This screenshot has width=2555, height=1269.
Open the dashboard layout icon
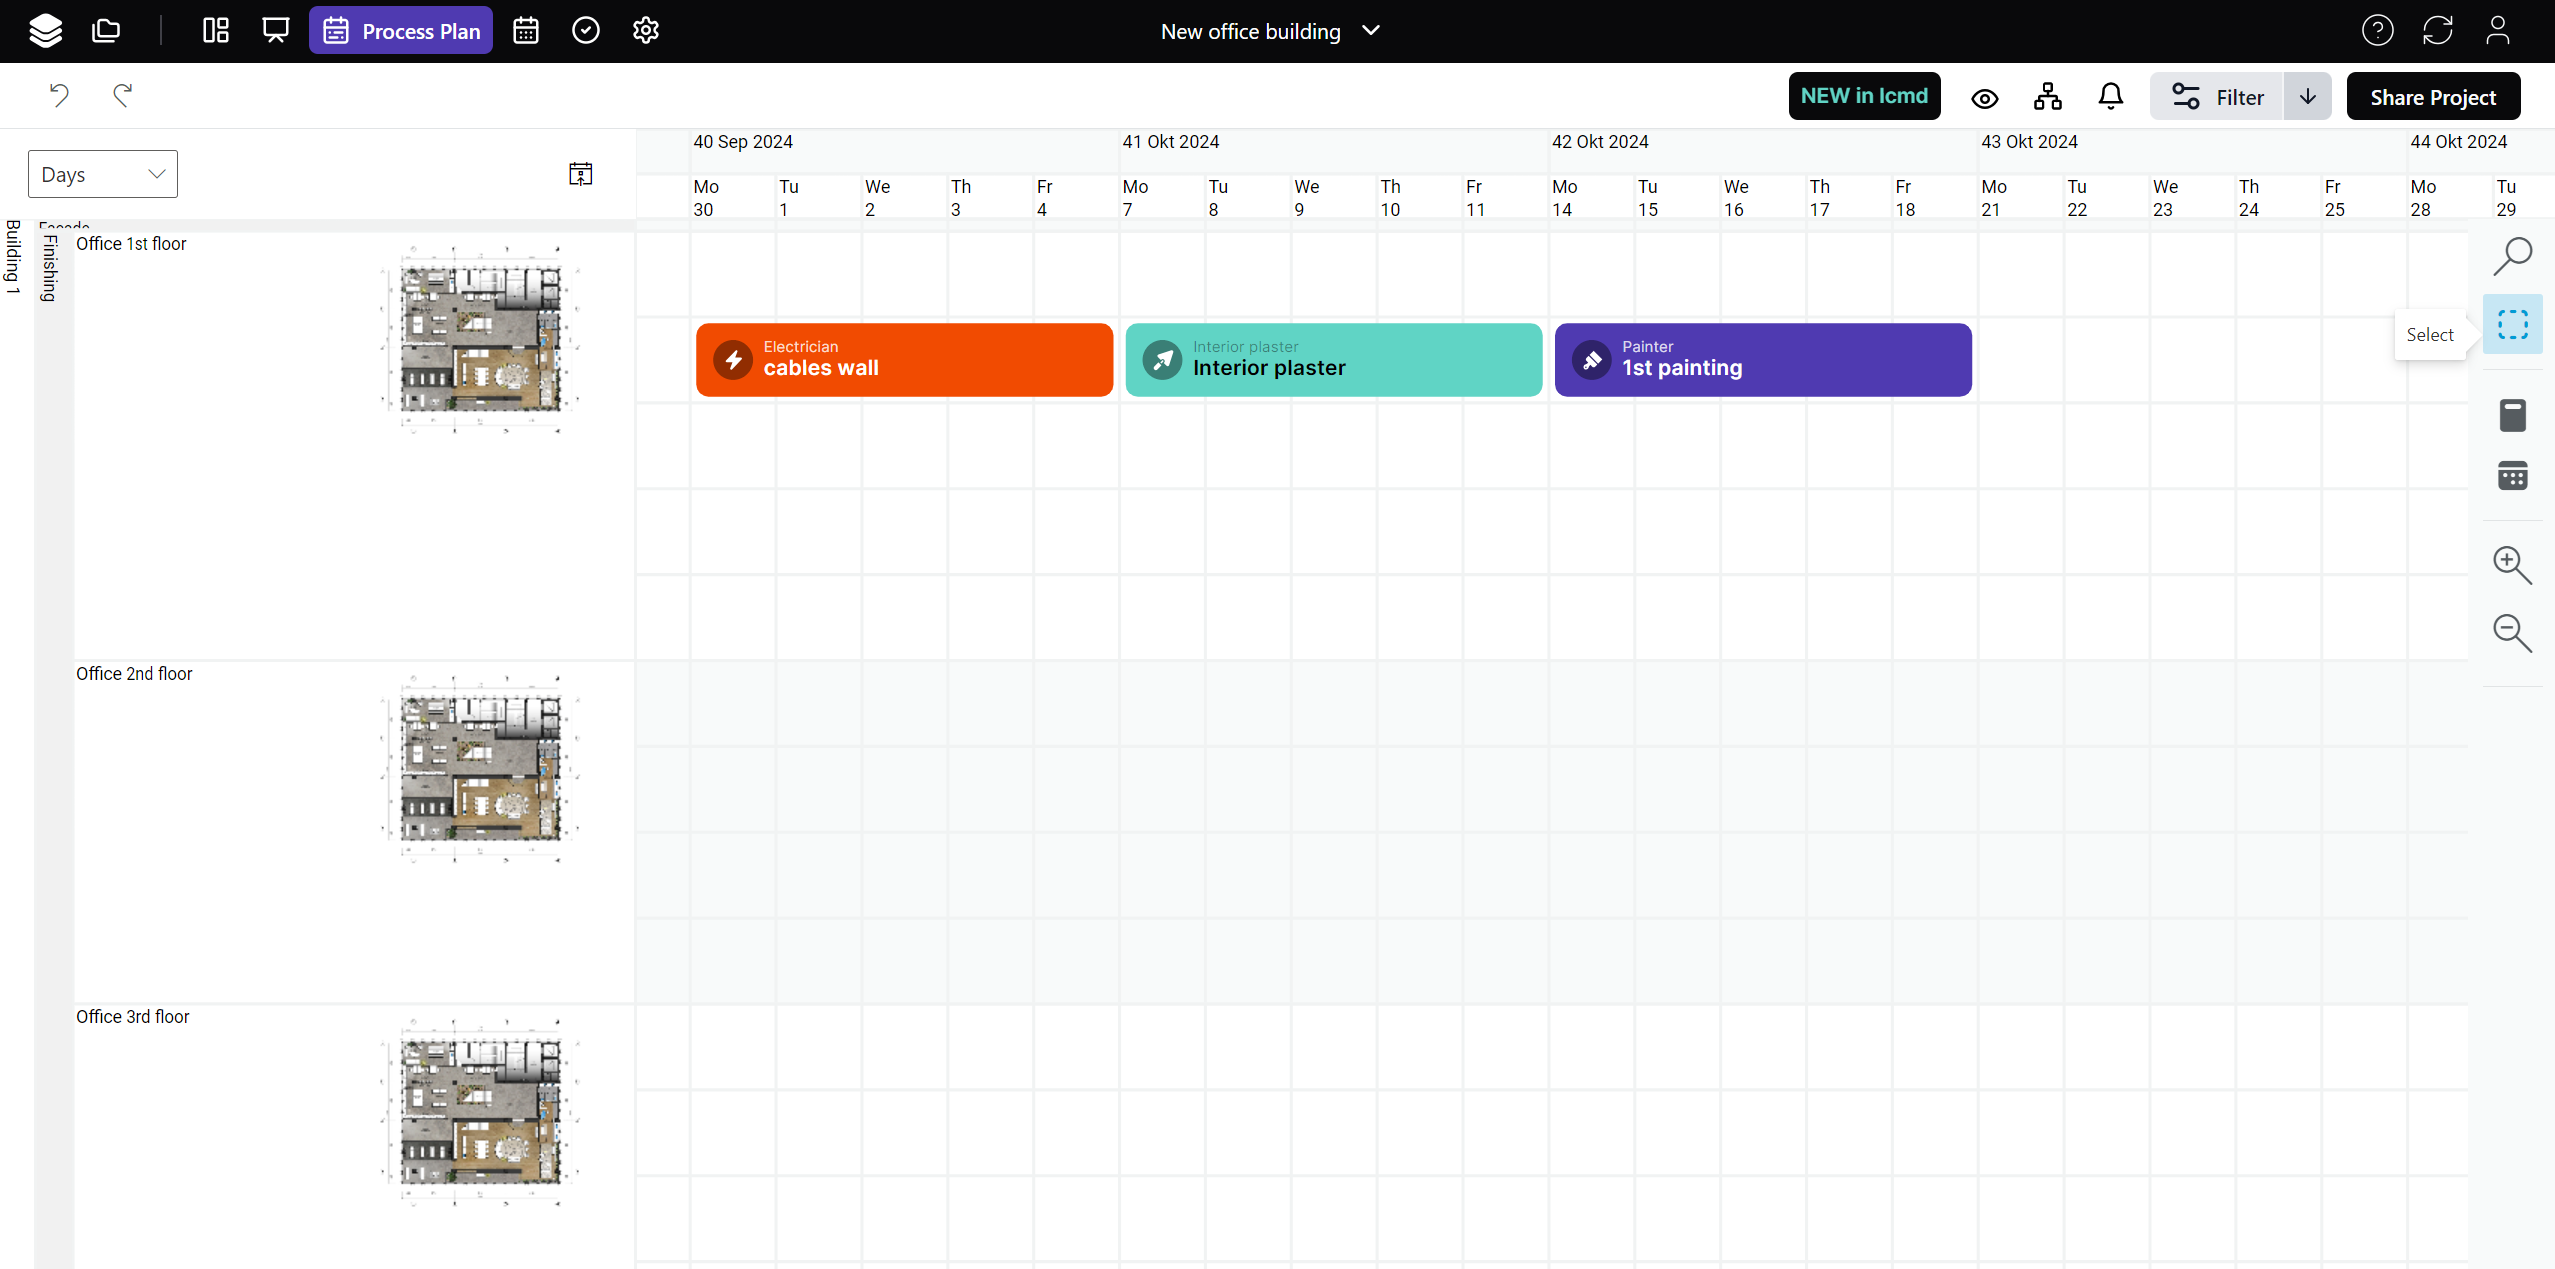(215, 31)
